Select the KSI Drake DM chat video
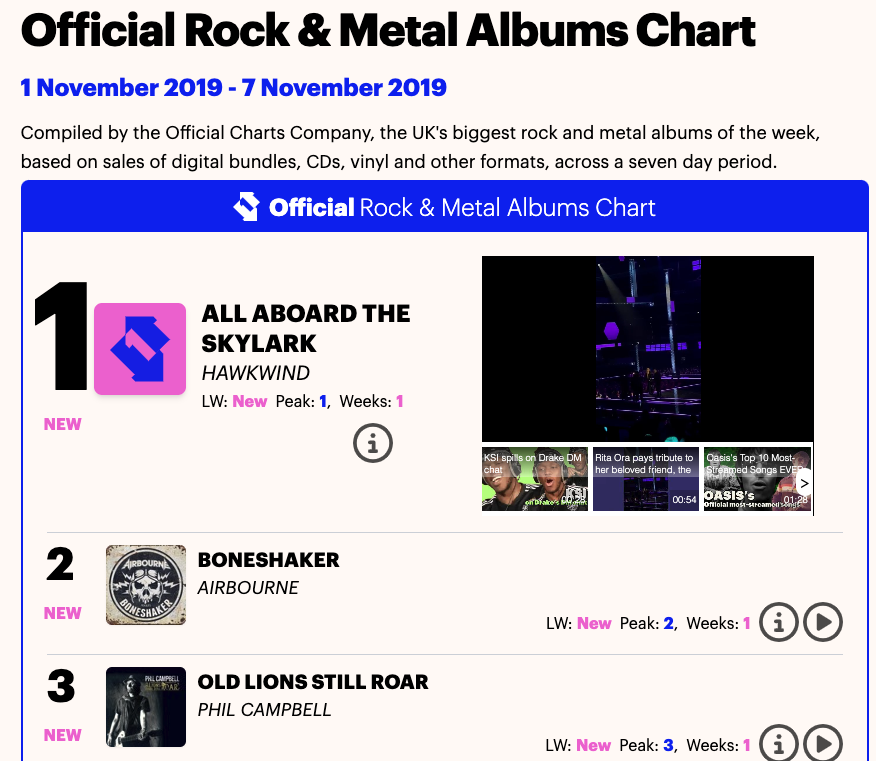This screenshot has height=761, width=876. coord(534,479)
